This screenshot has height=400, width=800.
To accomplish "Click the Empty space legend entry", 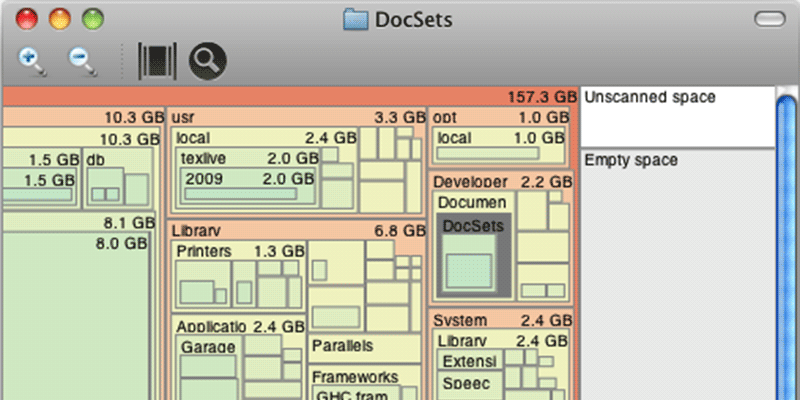I will pyautogui.click(x=632, y=160).
